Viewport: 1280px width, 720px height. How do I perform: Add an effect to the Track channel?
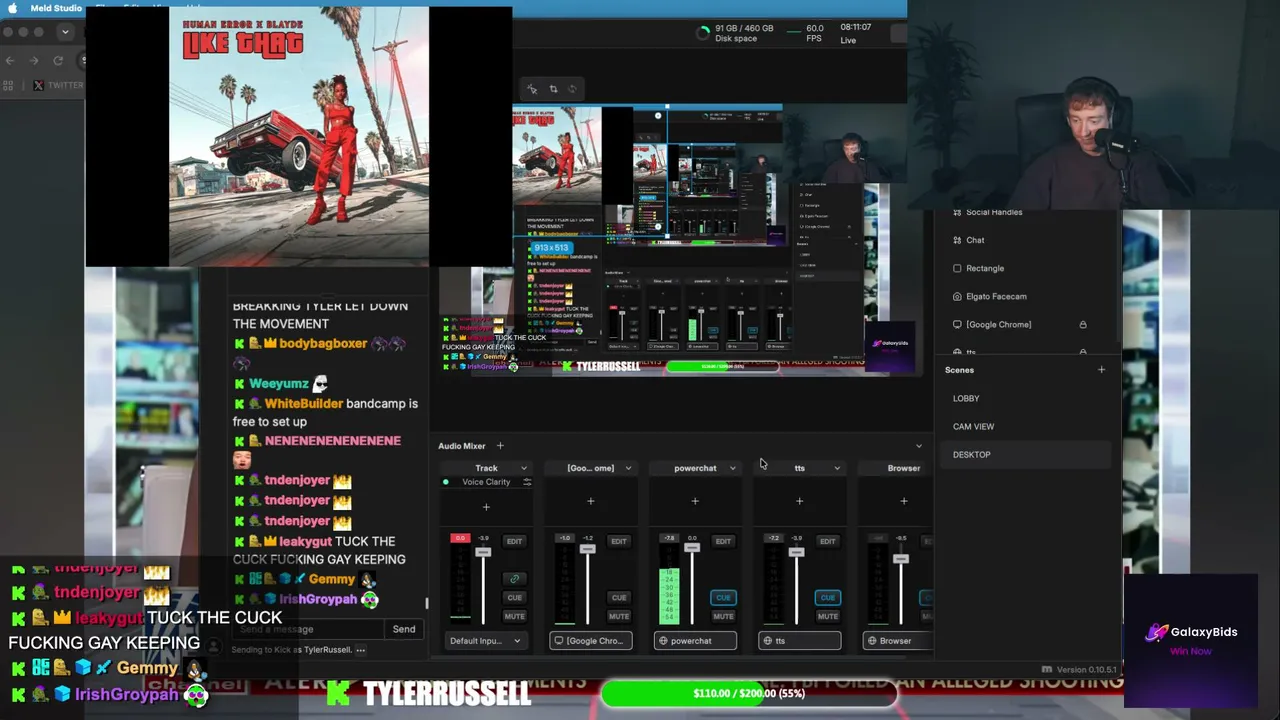click(x=486, y=507)
